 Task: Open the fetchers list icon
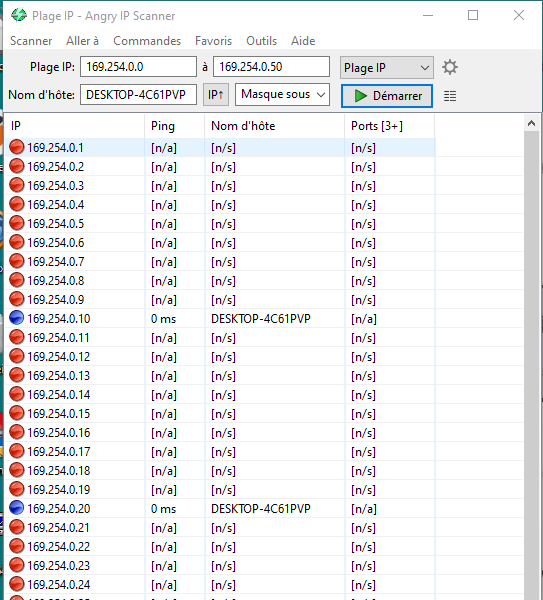[450, 96]
